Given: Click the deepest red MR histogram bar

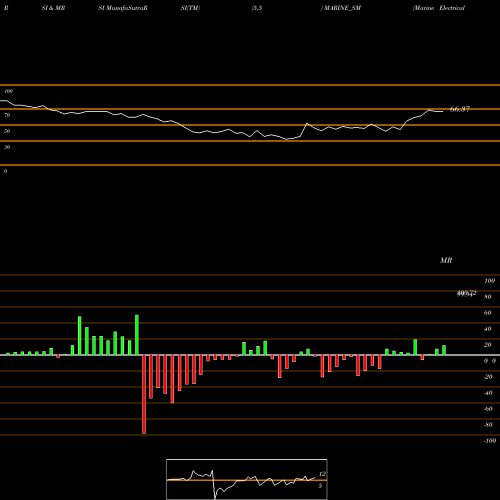Looking at the screenshot, I should click(144, 394).
